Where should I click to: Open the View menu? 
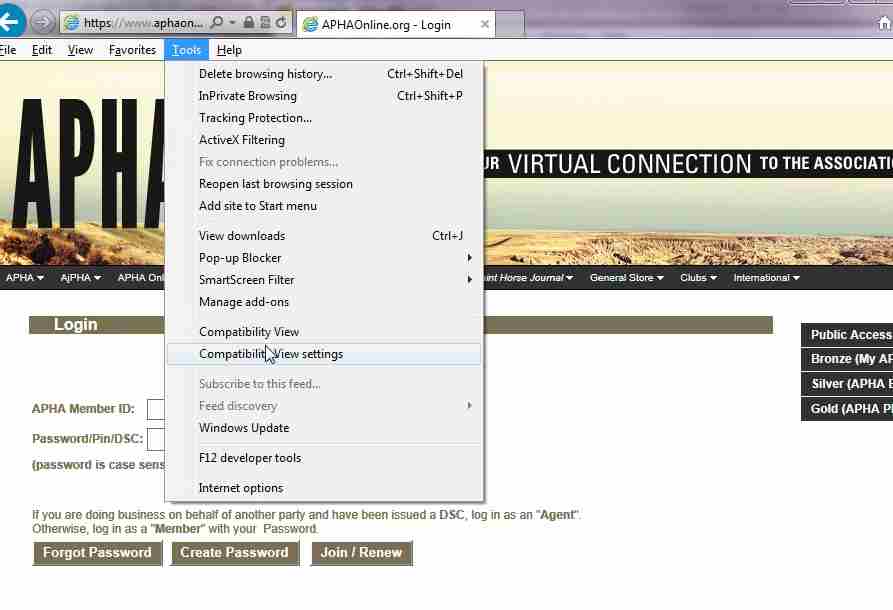(x=80, y=50)
